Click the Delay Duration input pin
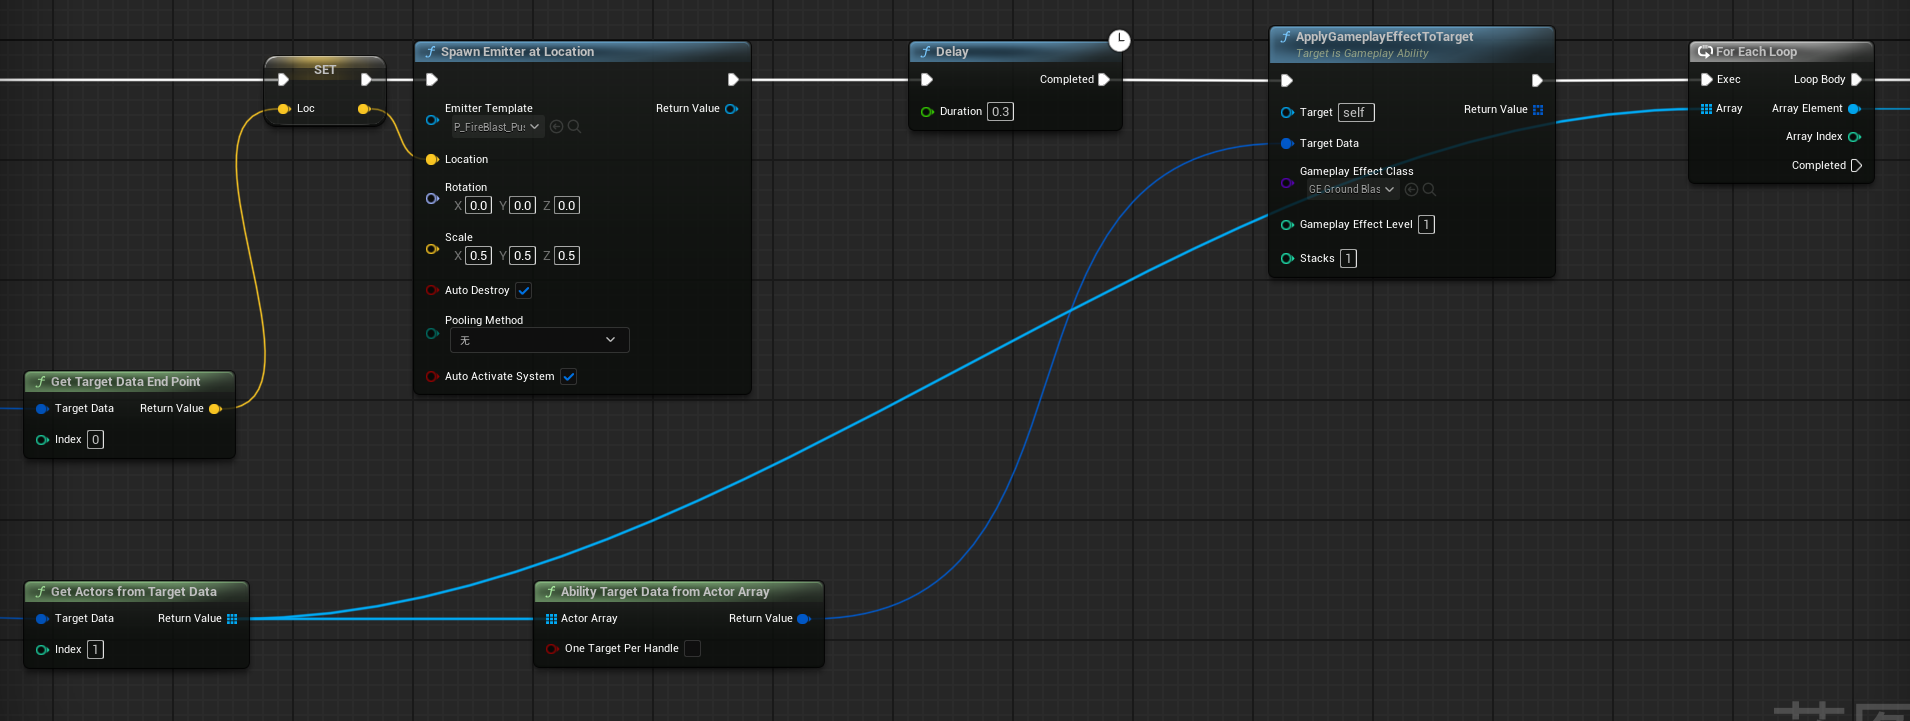The width and height of the screenshot is (1910, 721). (927, 111)
